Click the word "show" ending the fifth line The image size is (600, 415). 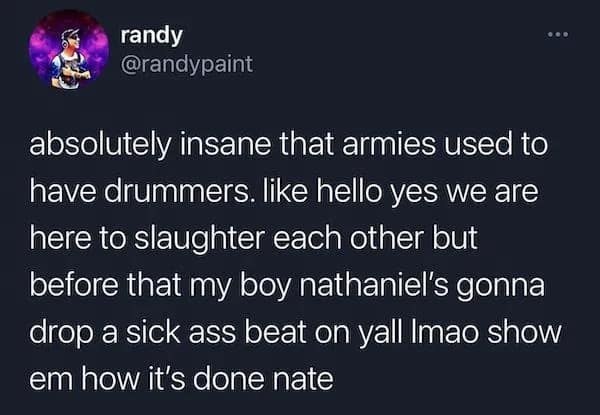[x=524, y=332]
